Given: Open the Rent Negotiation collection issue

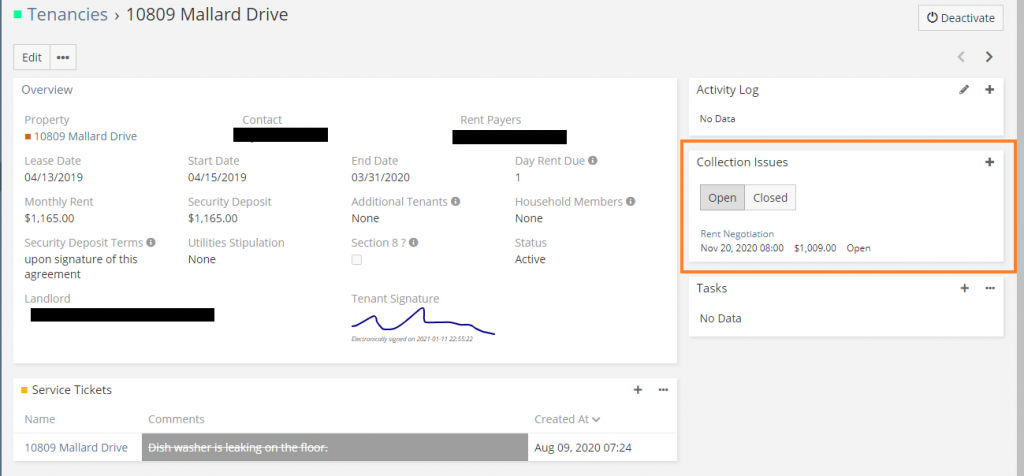Looking at the screenshot, I should click(x=738, y=234).
